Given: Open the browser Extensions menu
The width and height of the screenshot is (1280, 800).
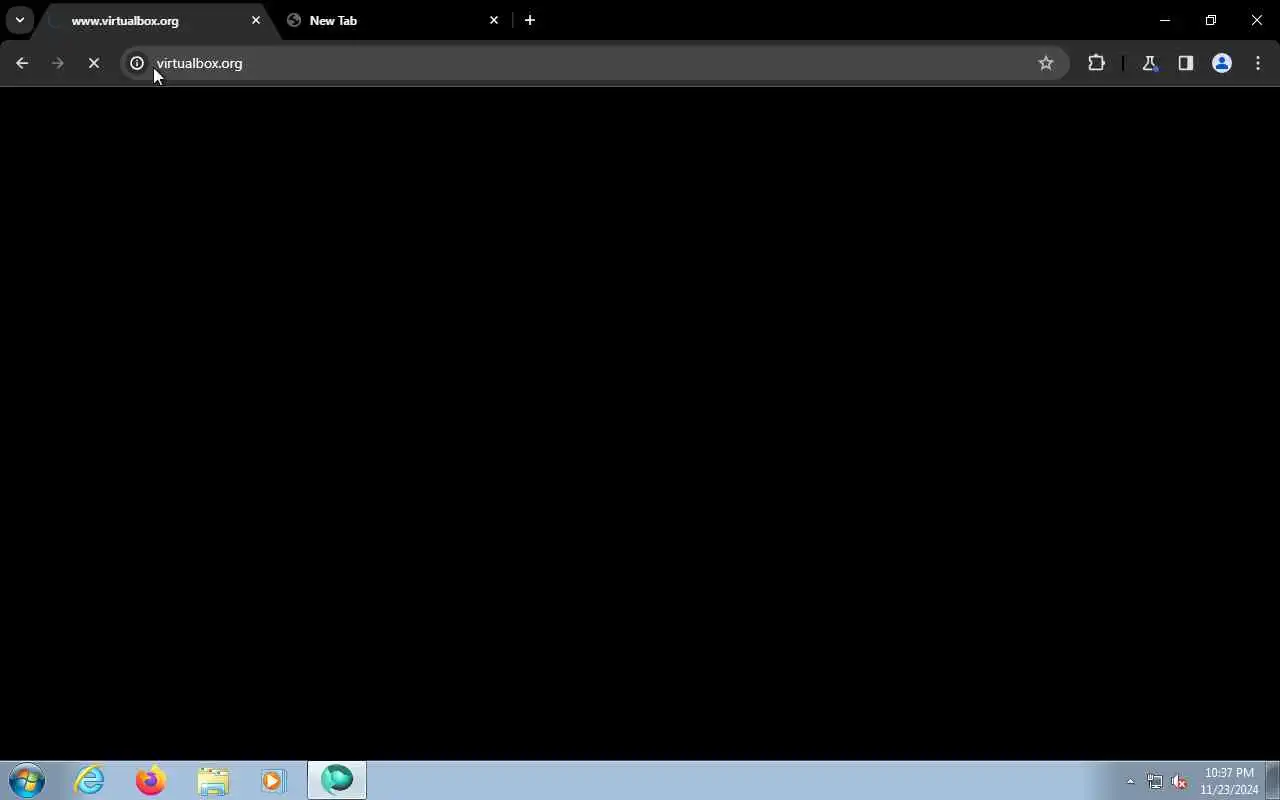Looking at the screenshot, I should pyautogui.click(x=1096, y=63).
